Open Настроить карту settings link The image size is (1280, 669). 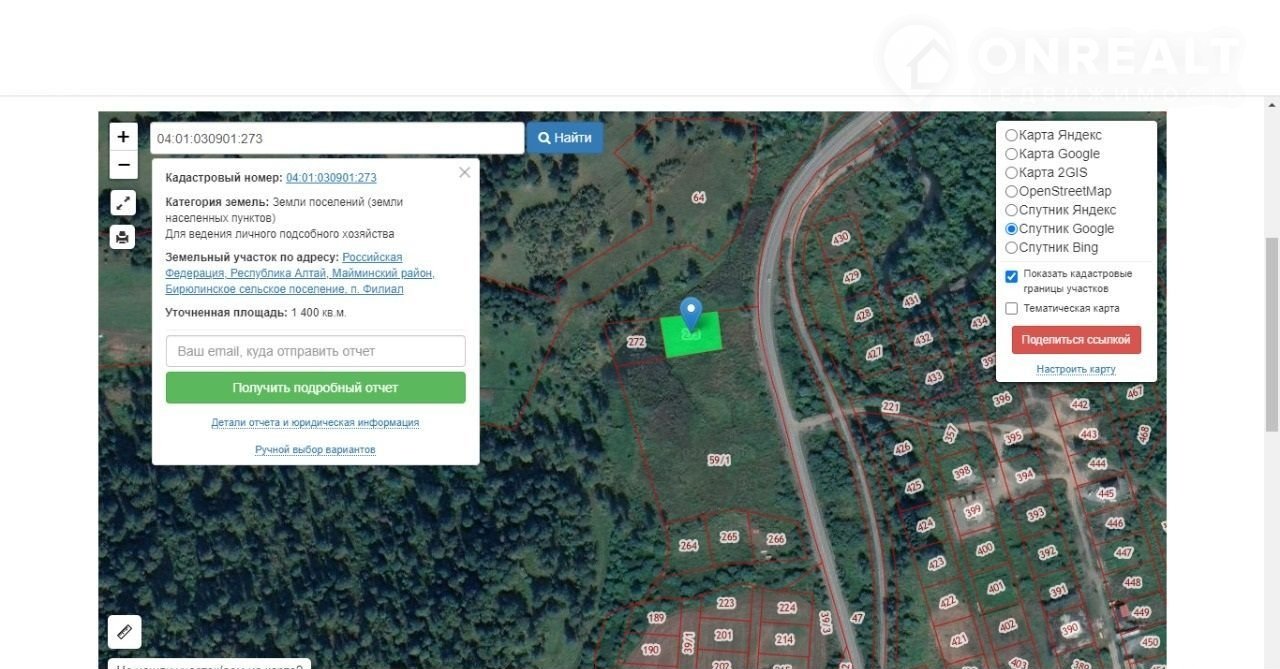1075,369
